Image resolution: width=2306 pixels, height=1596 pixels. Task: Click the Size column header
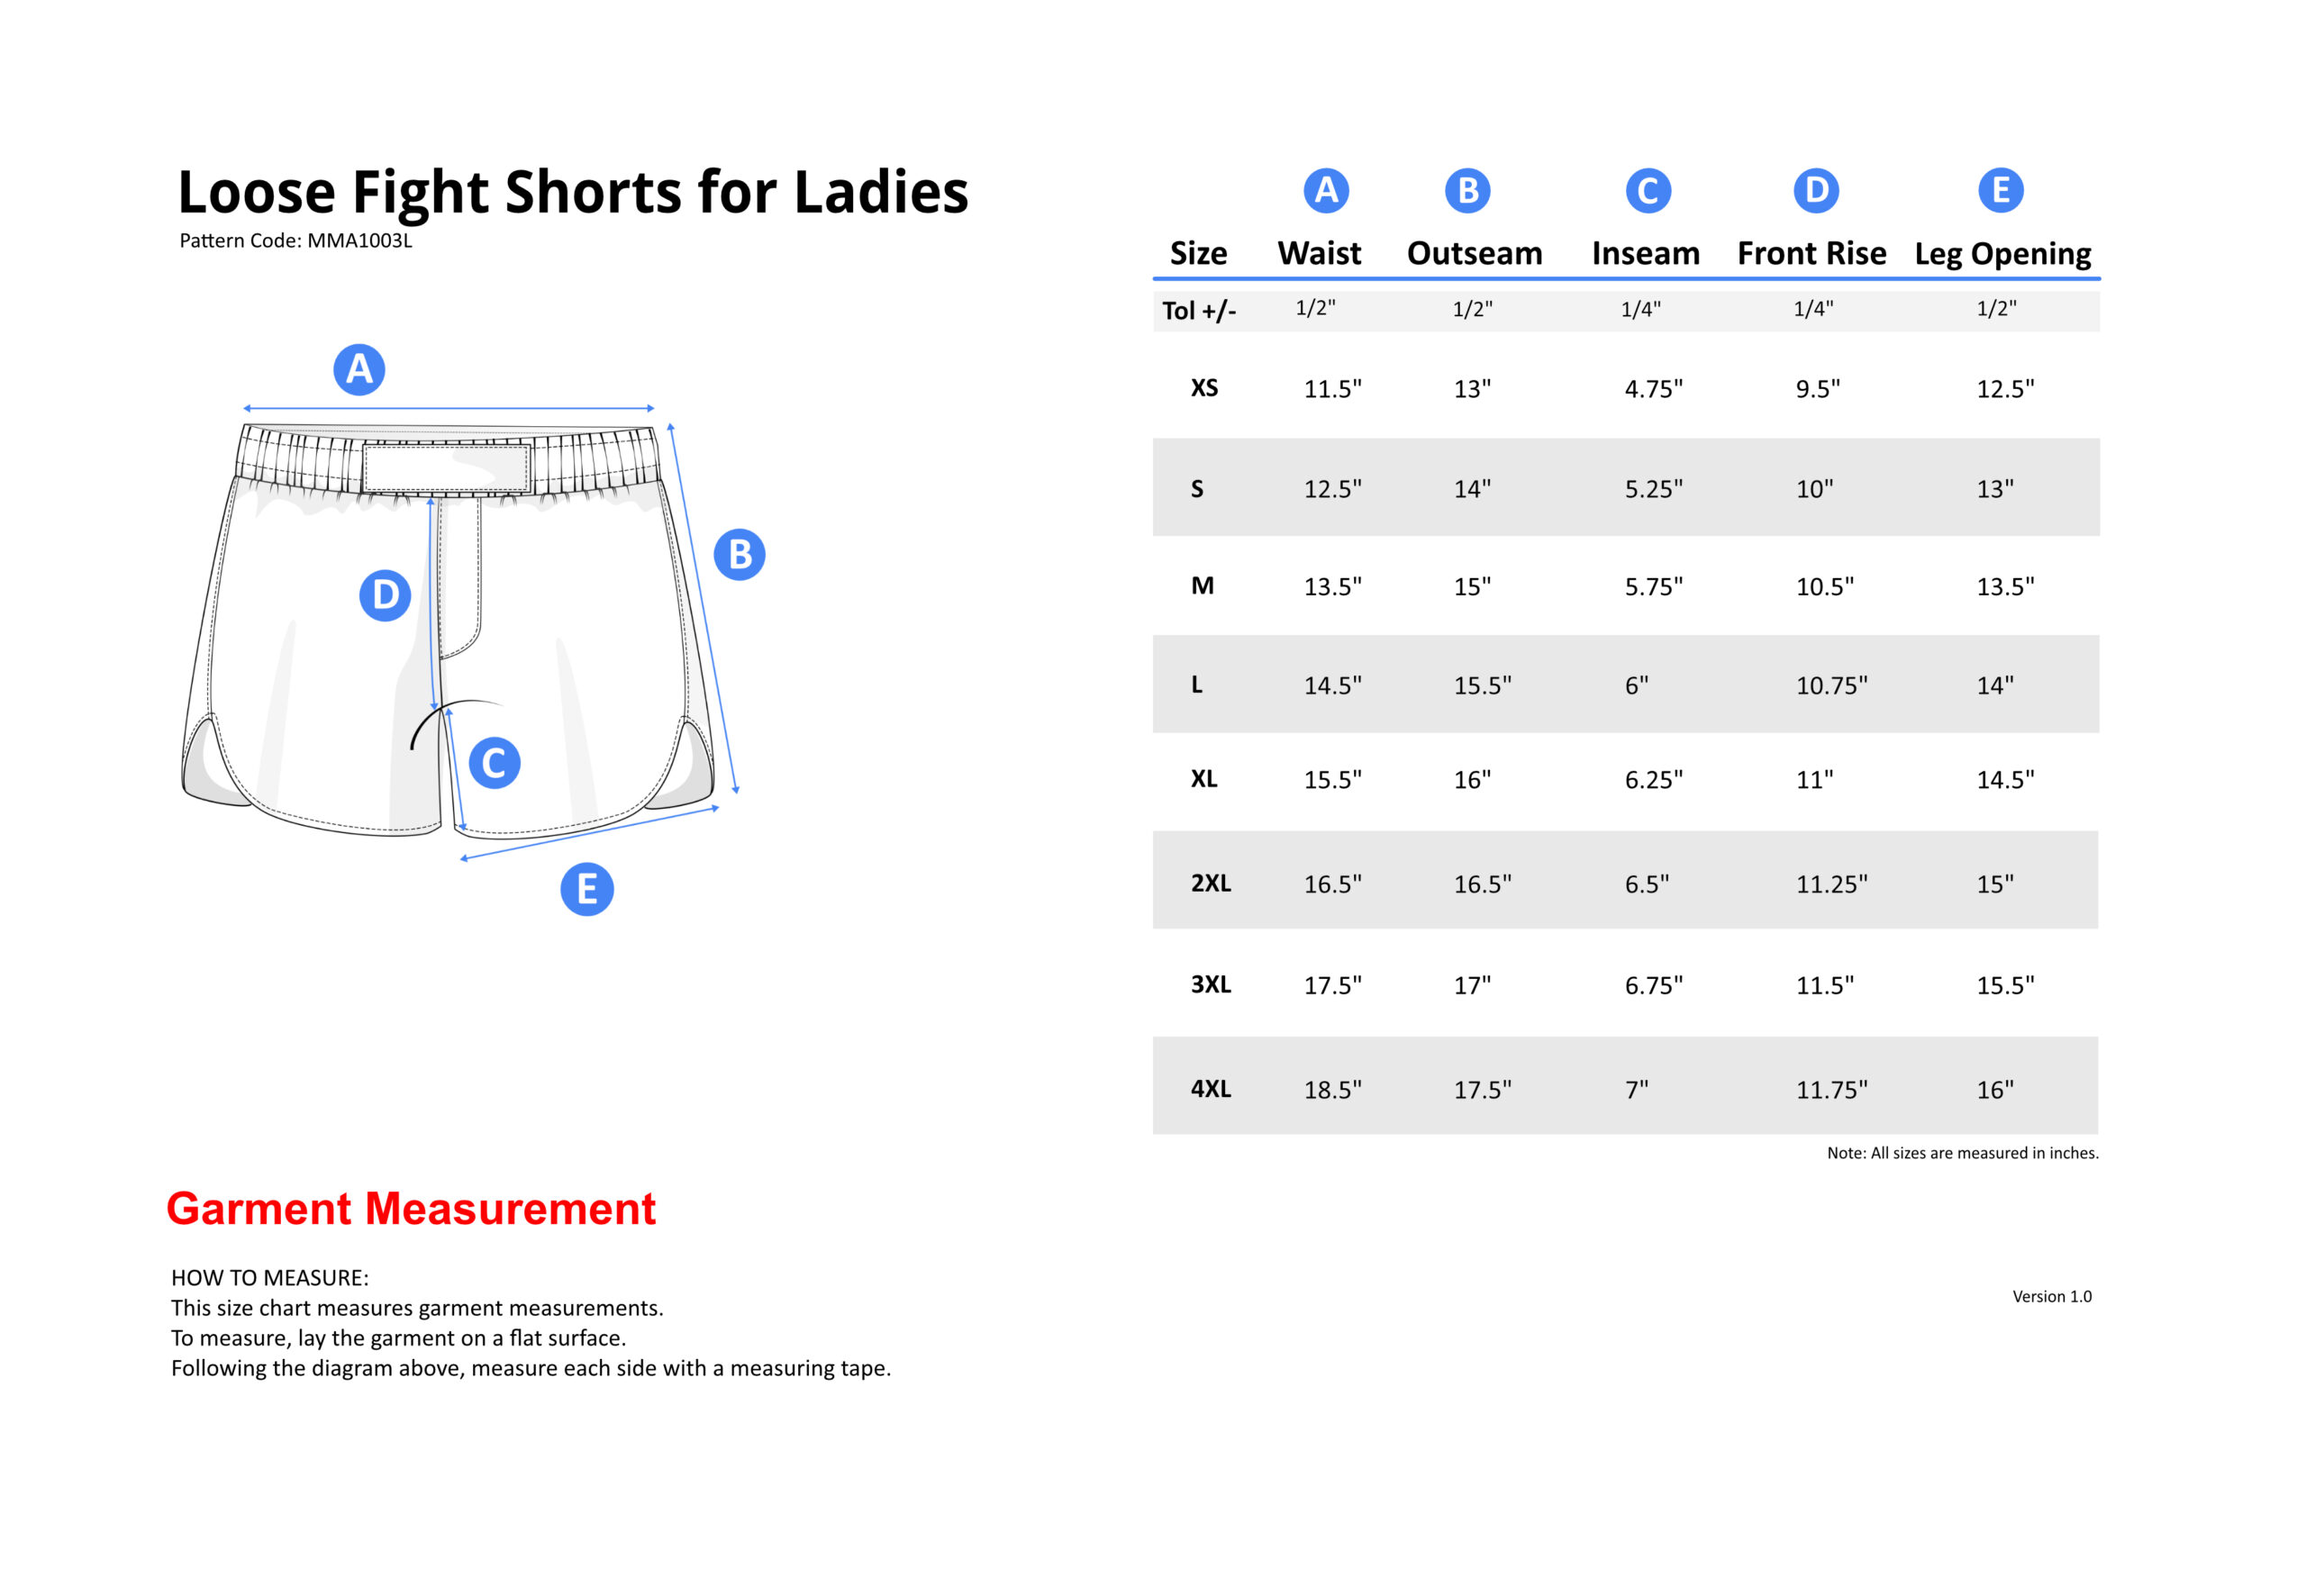pos(1198,253)
